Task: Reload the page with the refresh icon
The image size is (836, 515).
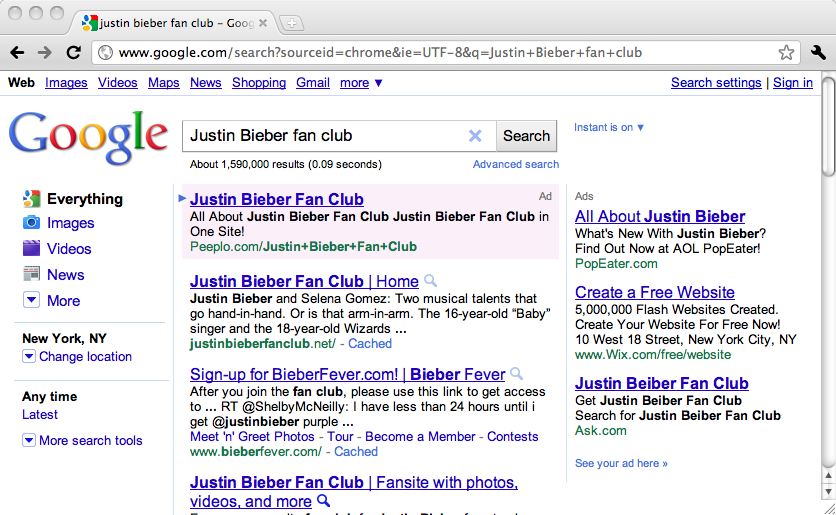Action: click(74, 52)
